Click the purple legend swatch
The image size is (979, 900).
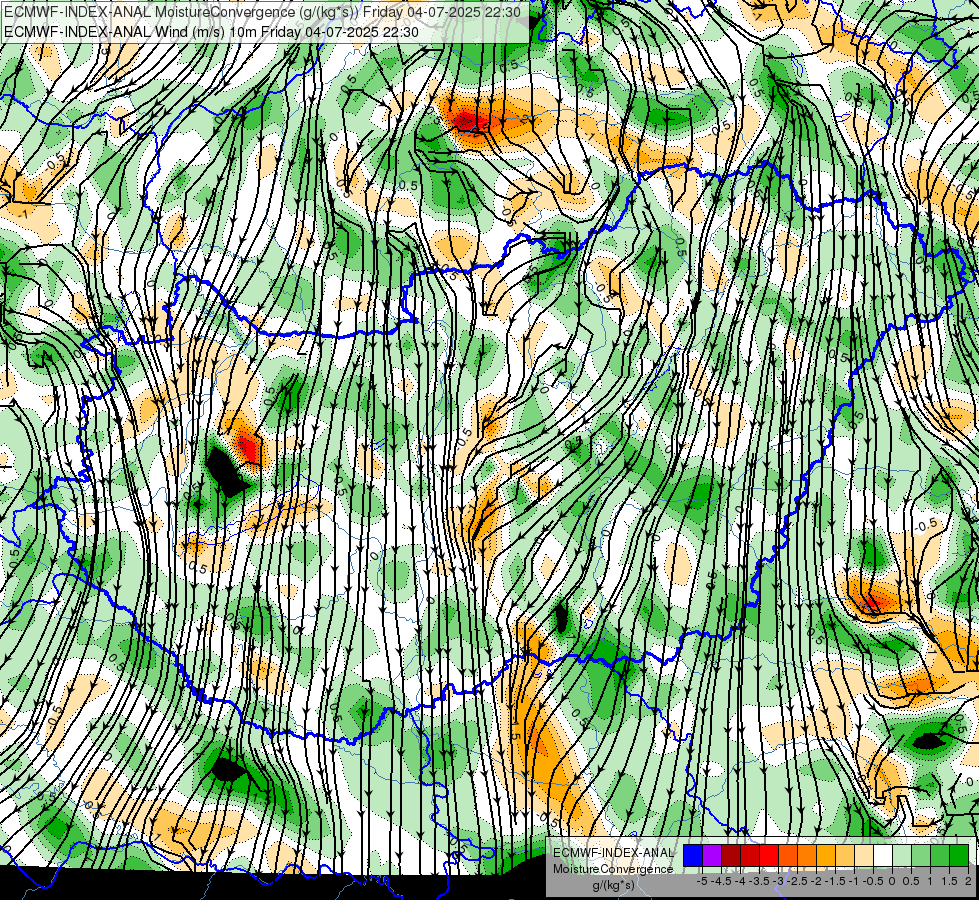(x=712, y=855)
